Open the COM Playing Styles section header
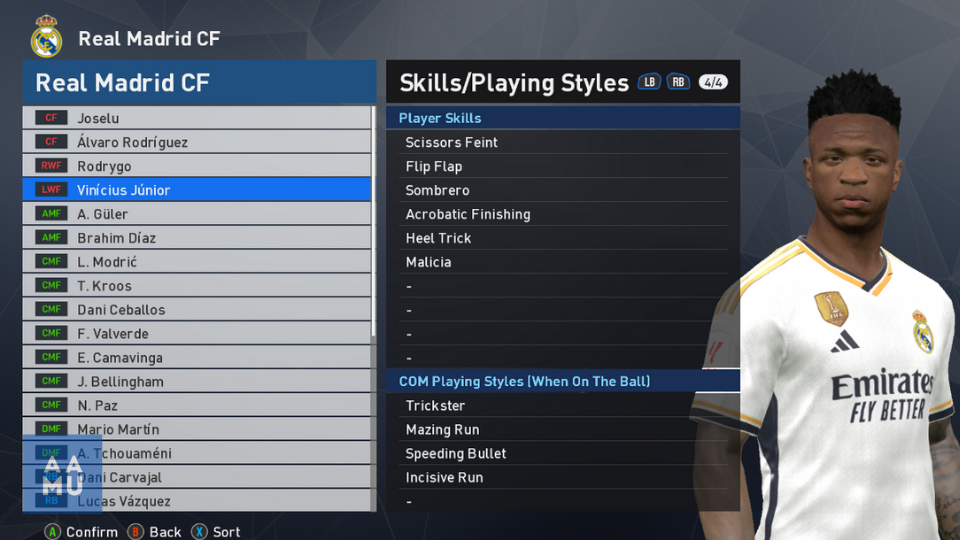The width and height of the screenshot is (960, 540). (x=563, y=381)
